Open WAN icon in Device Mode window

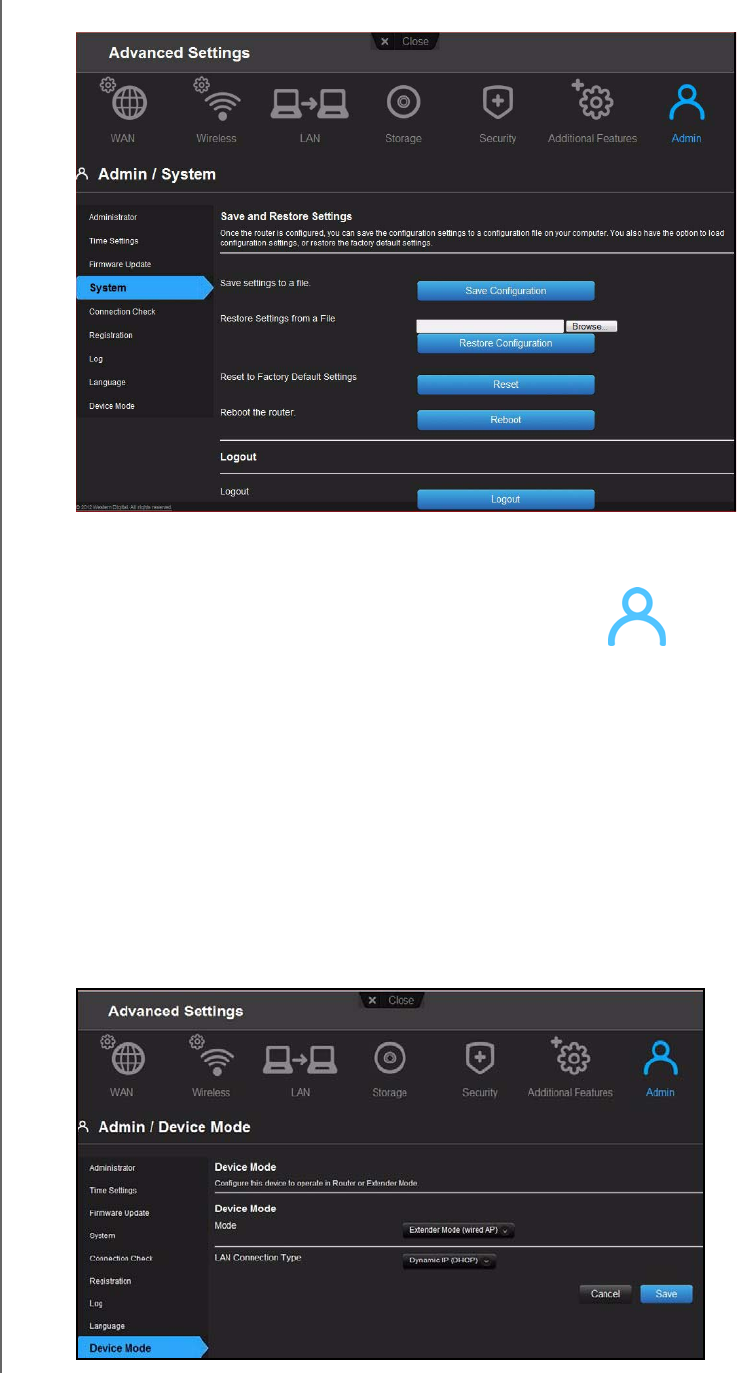[121, 1058]
